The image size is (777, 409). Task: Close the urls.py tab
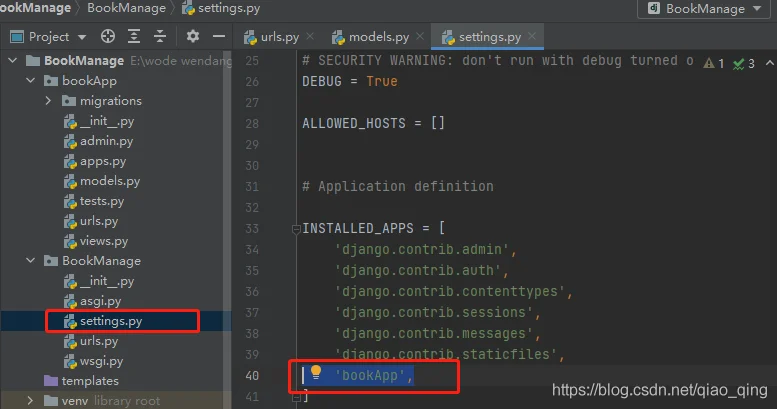point(310,36)
